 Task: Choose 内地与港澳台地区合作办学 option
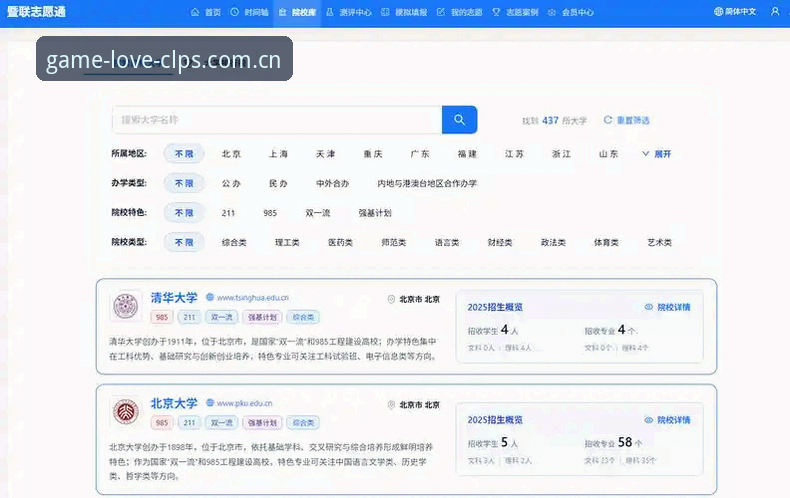click(x=427, y=183)
